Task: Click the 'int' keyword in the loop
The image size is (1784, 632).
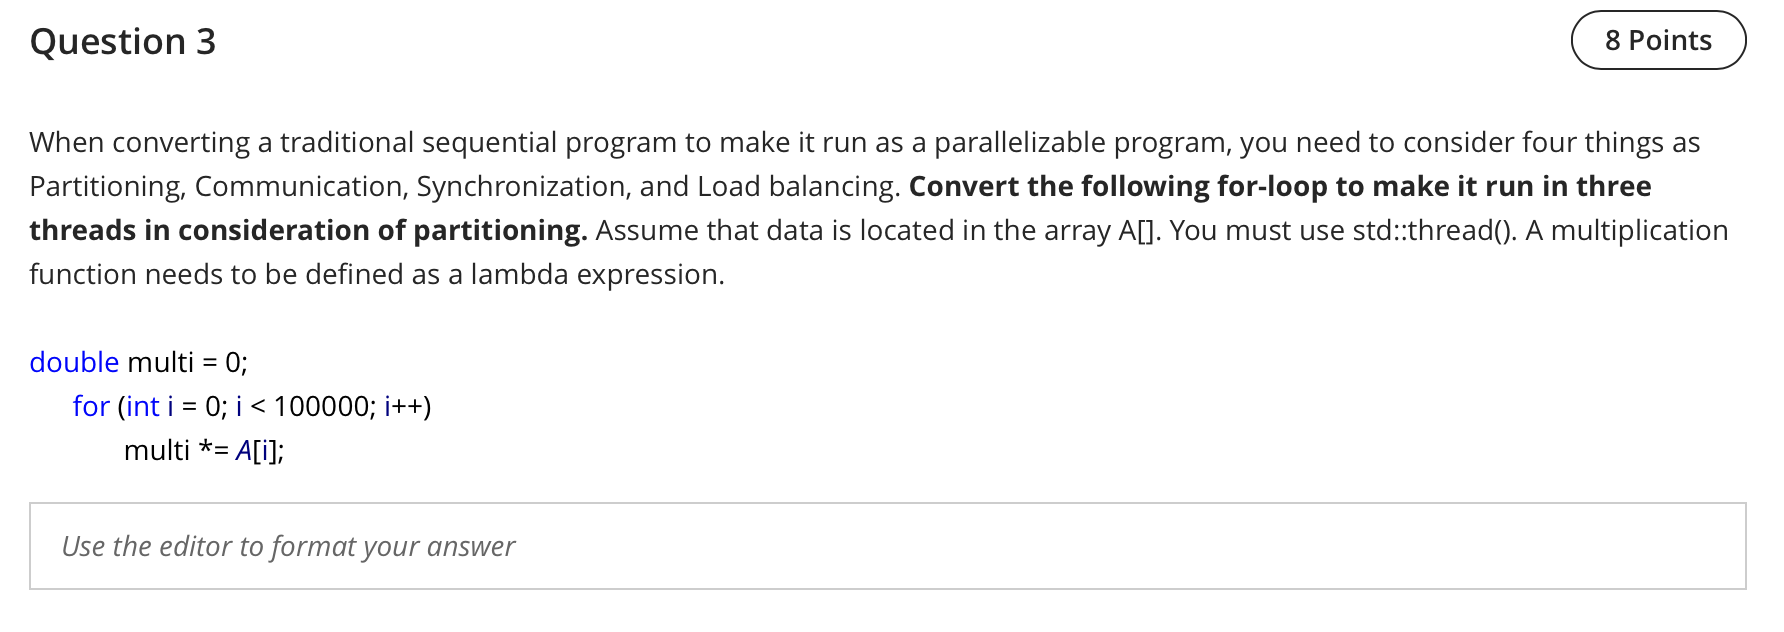Action: (143, 406)
